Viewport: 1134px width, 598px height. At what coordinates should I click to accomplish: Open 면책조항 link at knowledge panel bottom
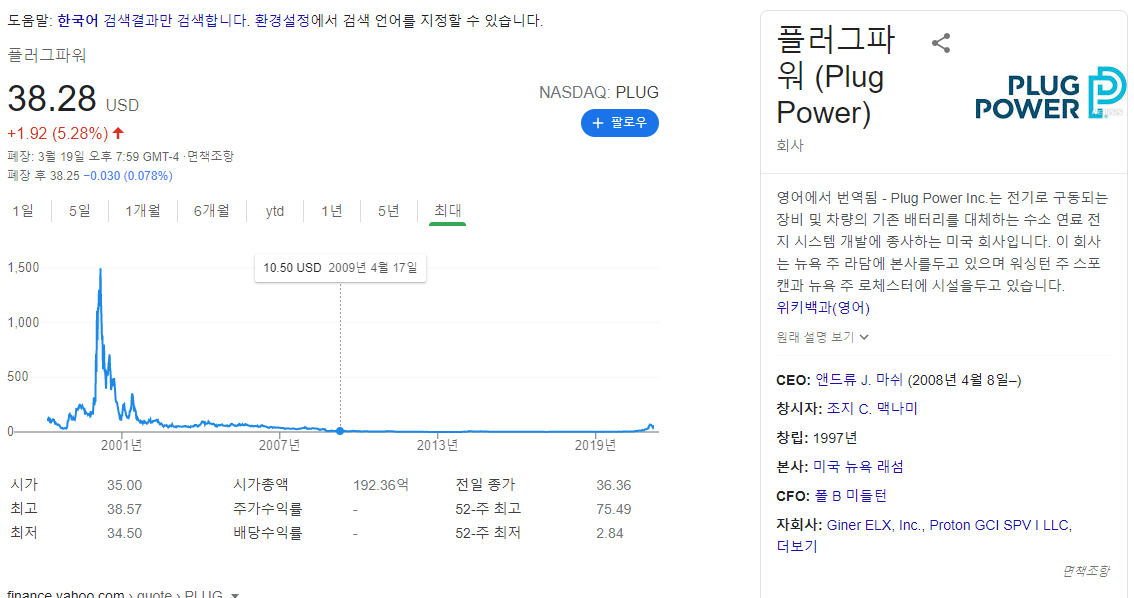tap(1086, 571)
